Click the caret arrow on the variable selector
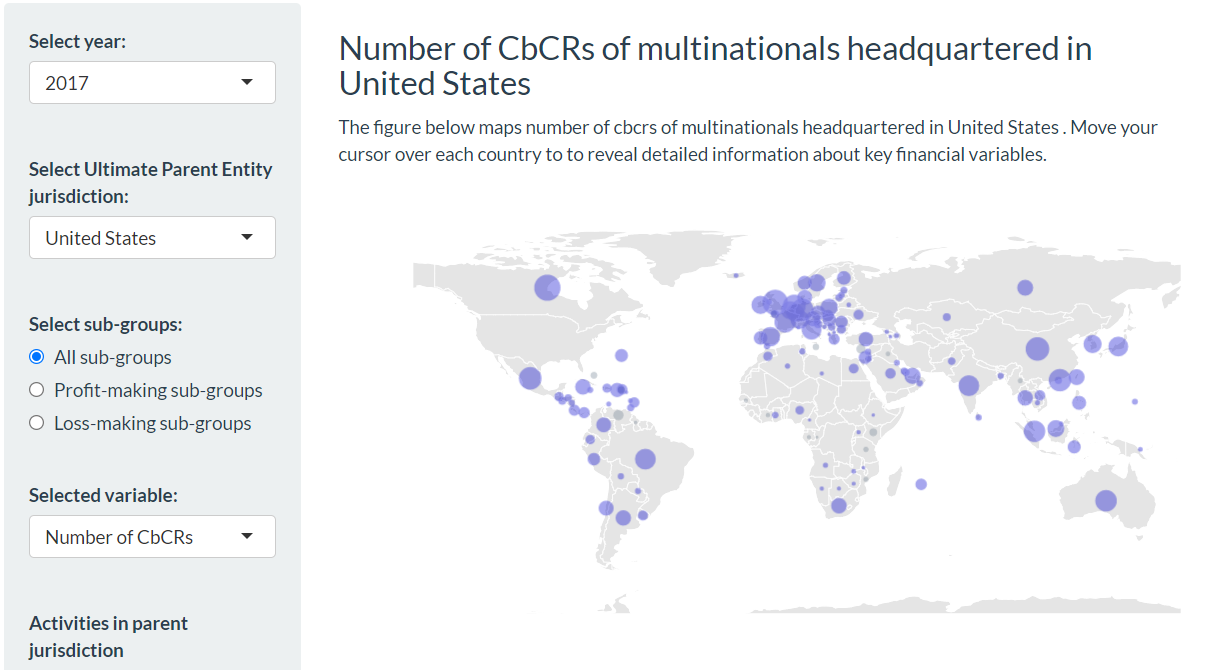Image resolution: width=1231 pixels, height=670 pixels. pos(247,537)
